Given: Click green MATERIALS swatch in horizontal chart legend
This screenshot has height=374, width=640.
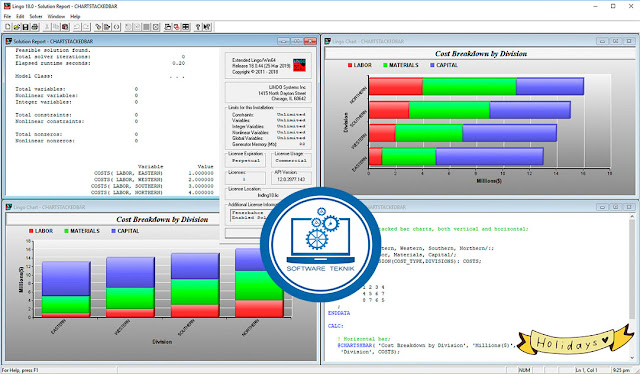Looking at the screenshot, I should pos(385,65).
